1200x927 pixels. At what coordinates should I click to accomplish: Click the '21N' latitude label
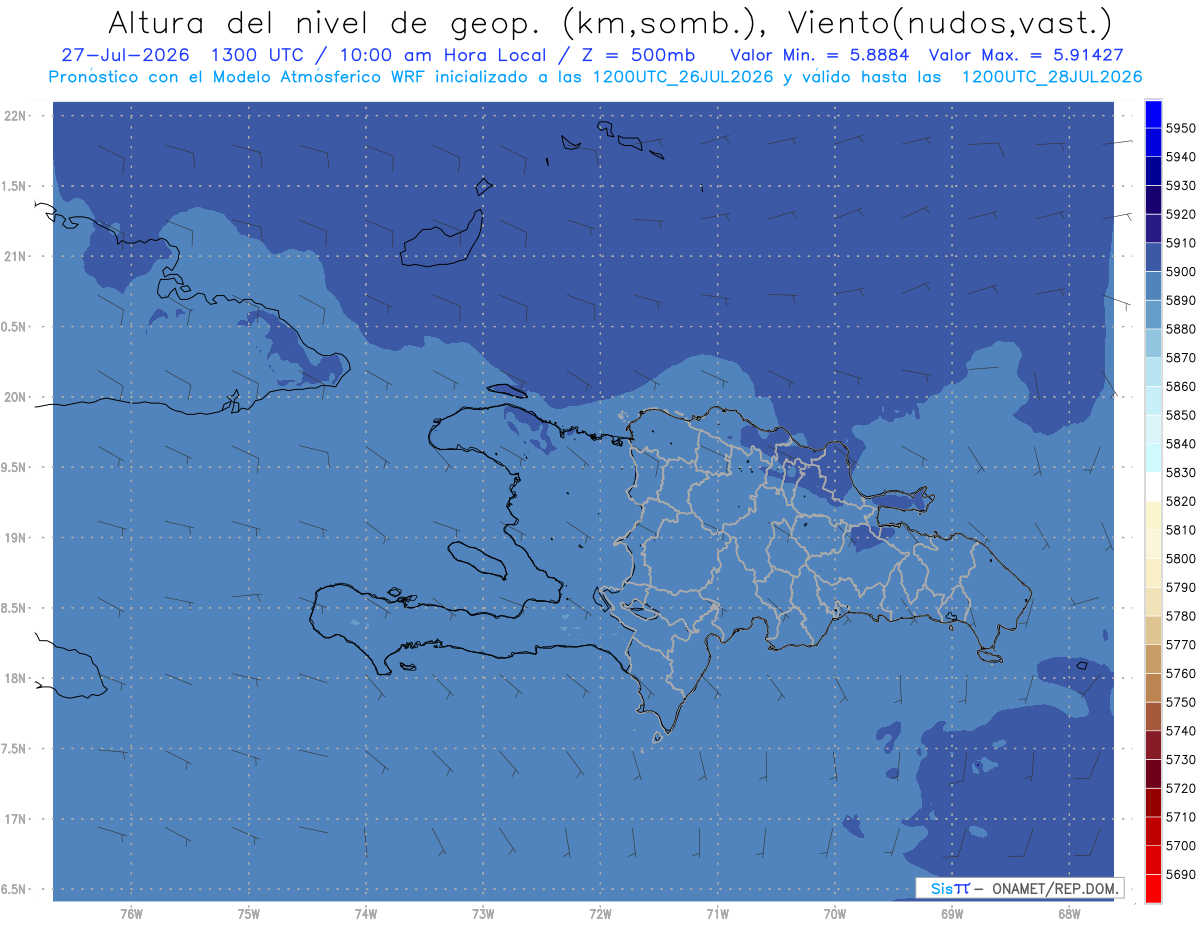click(17, 256)
